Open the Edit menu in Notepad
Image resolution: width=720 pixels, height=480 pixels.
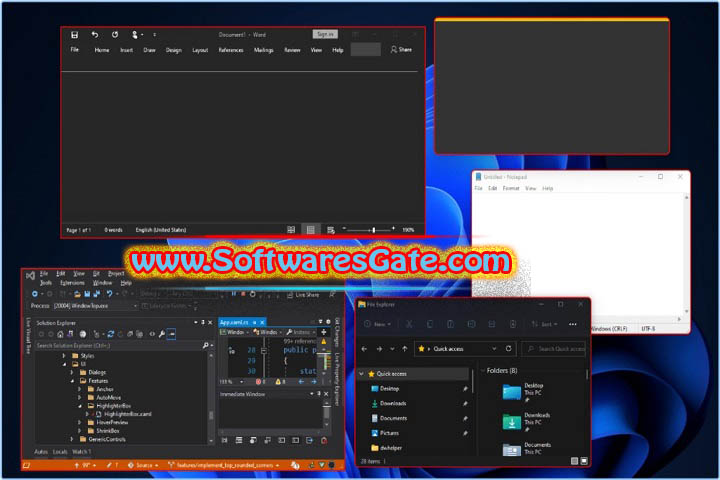(x=492, y=188)
